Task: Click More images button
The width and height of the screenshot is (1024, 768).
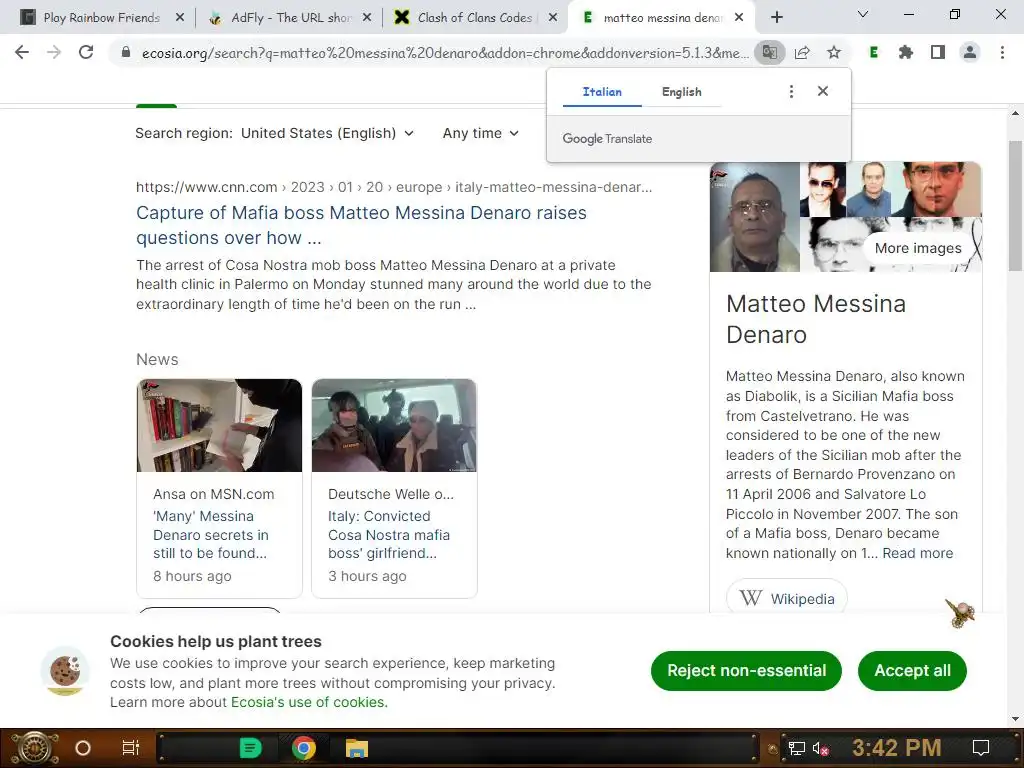Action: pos(918,248)
